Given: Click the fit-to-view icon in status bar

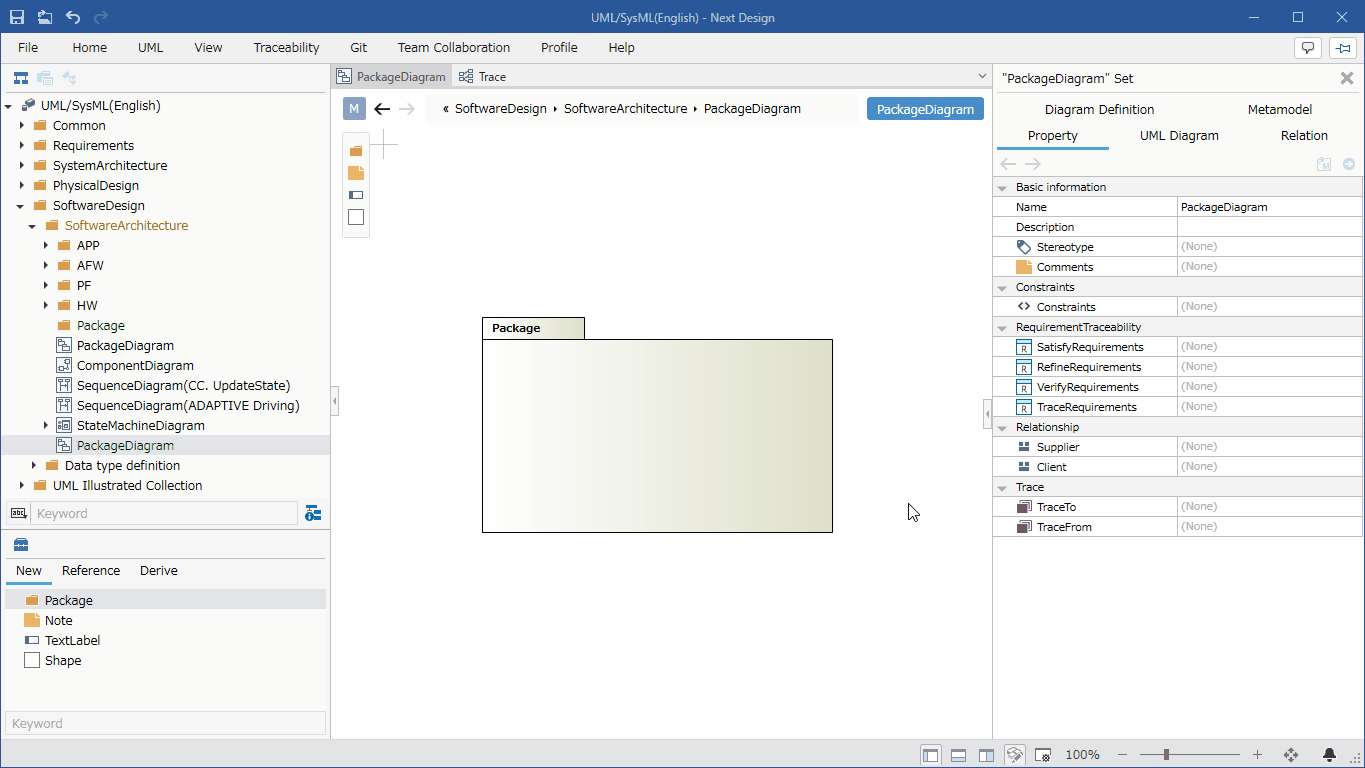Looking at the screenshot, I should 1291,755.
